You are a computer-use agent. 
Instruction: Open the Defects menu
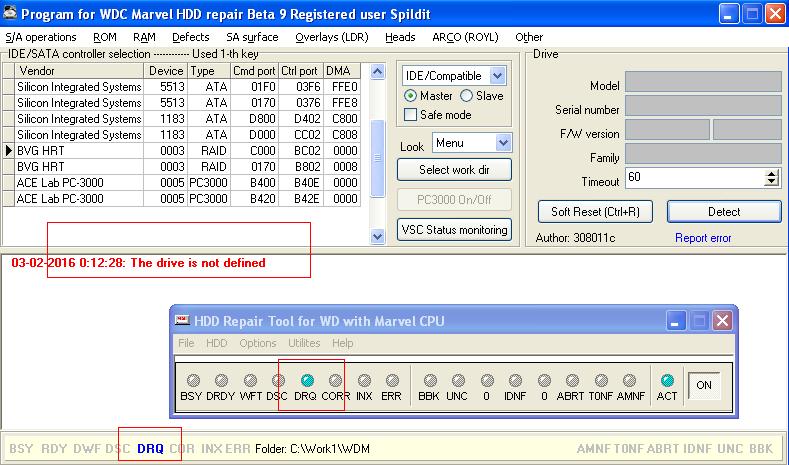(x=190, y=37)
